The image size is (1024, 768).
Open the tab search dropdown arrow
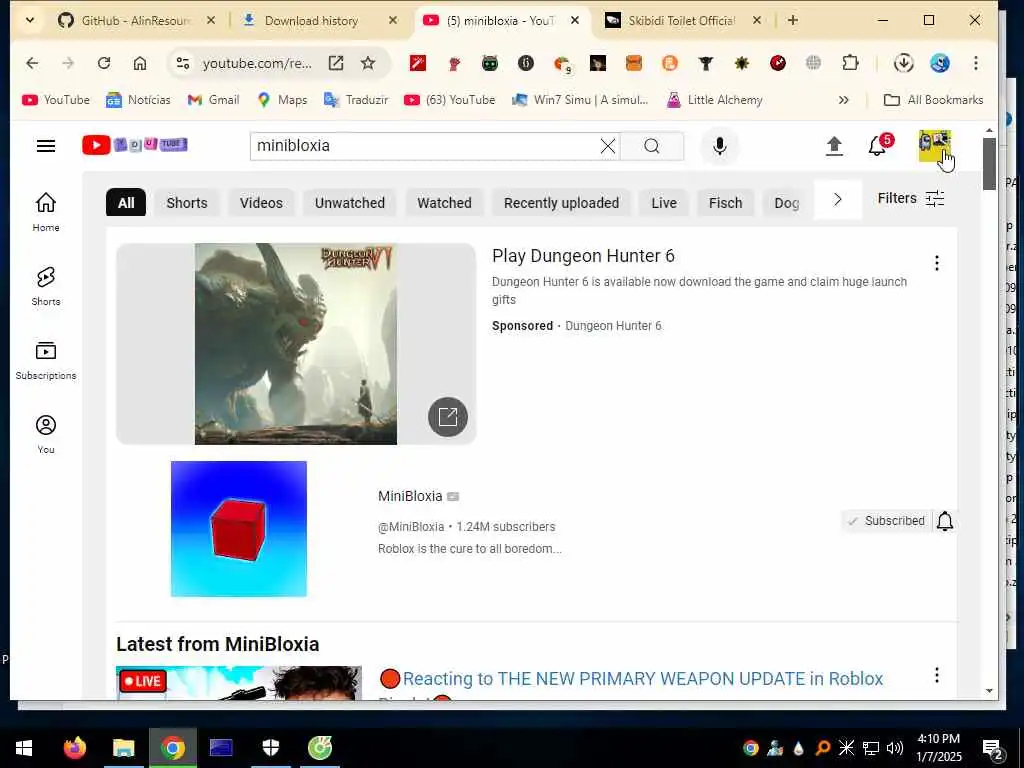(x=30, y=20)
